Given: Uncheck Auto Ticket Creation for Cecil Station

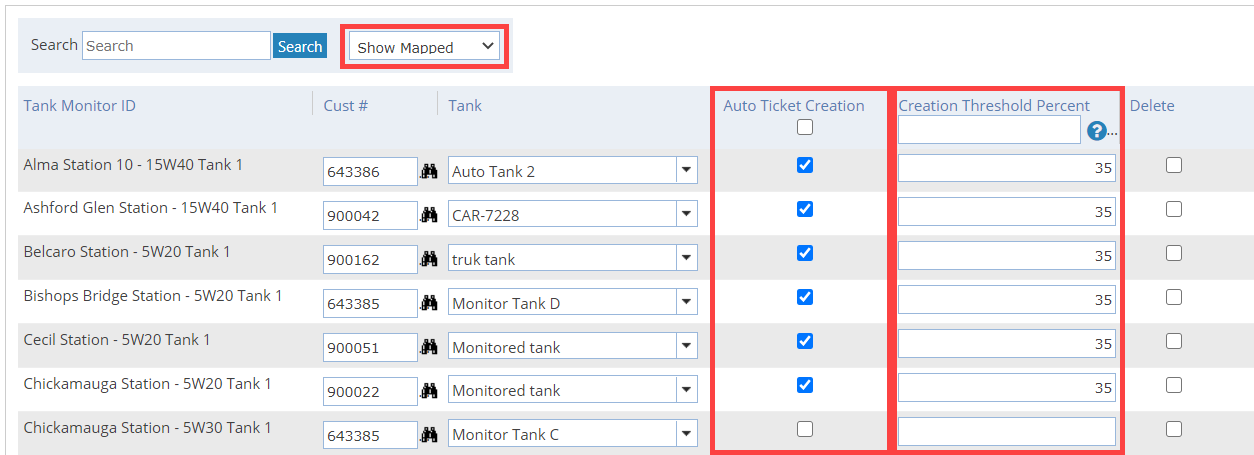Looking at the screenshot, I should pyautogui.click(x=805, y=341).
